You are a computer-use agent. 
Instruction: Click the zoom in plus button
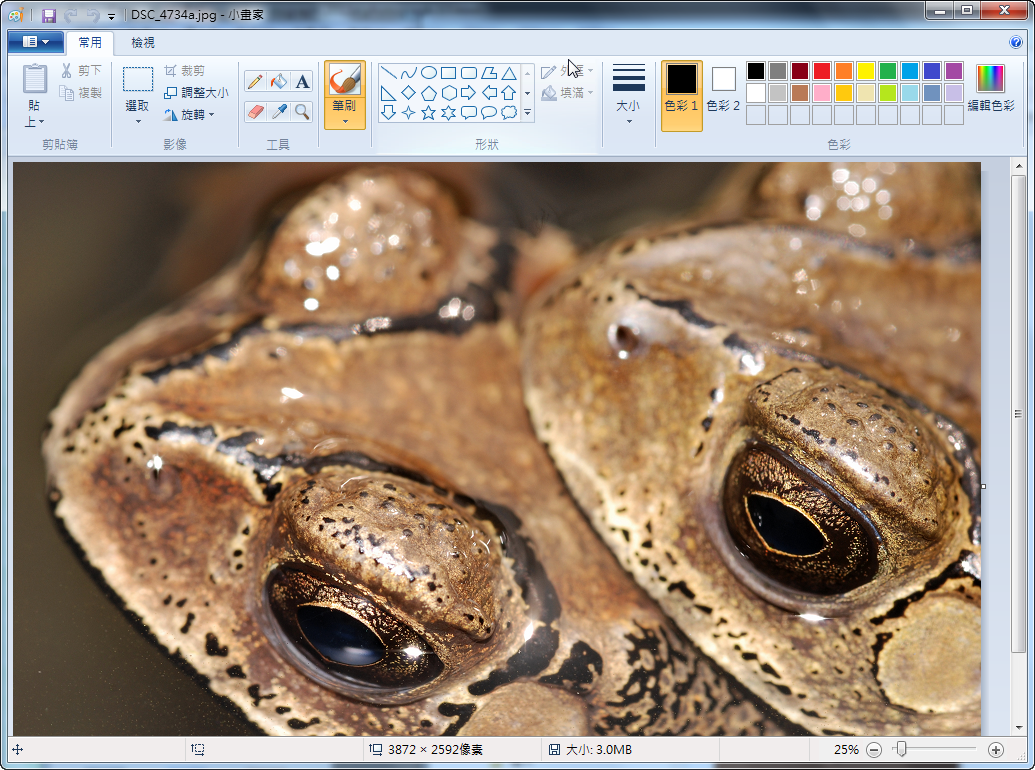[x=995, y=749]
